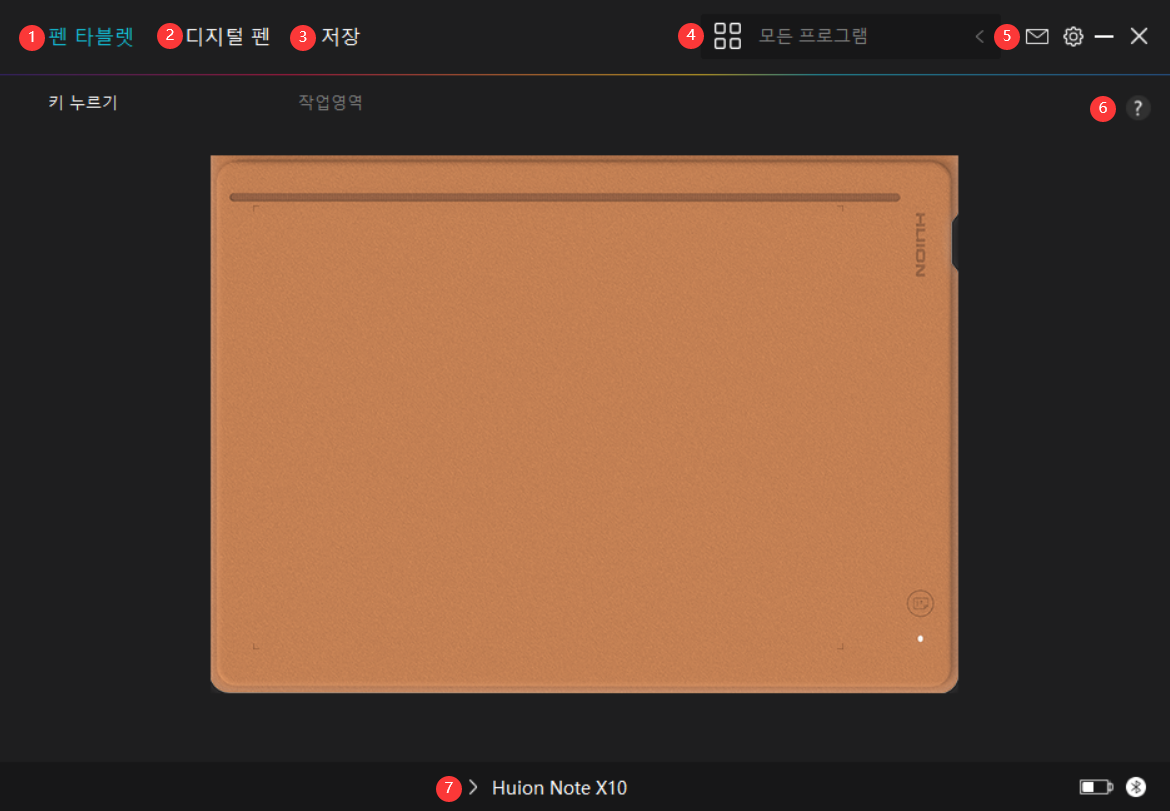Screen dimensions: 1170x811
Task: Click the white indicator dot on the tablet
Action: coord(919,639)
